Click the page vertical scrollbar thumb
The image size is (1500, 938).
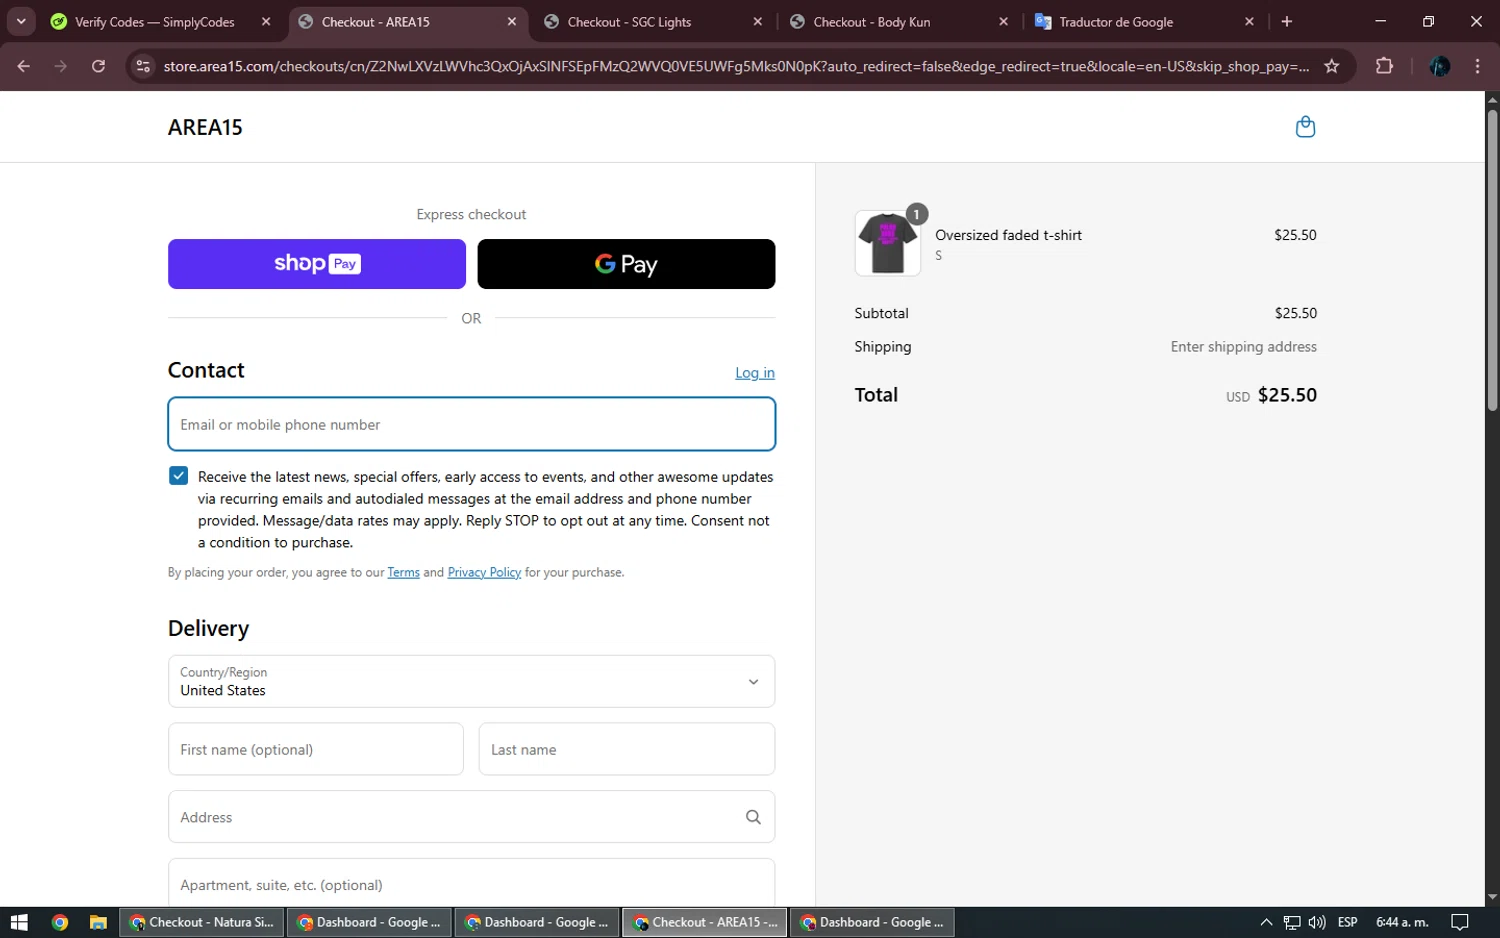click(1492, 260)
